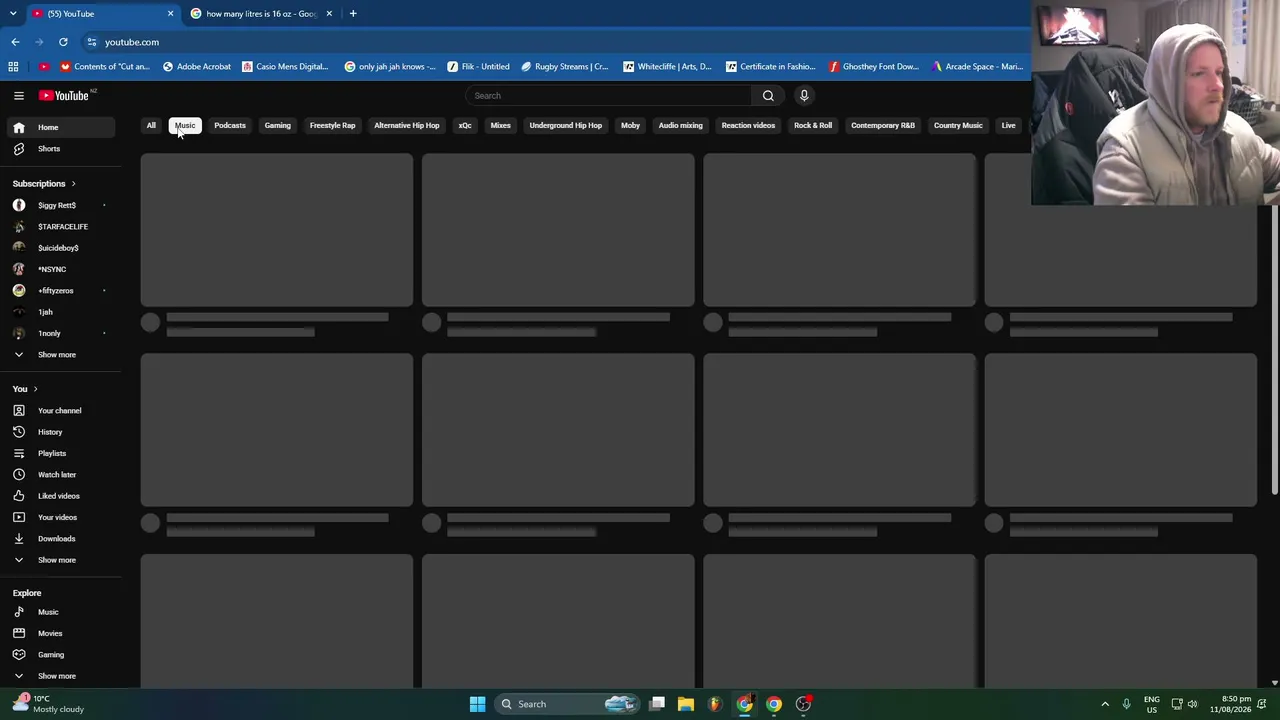Open the YouTube guide hamburger menu
The width and height of the screenshot is (1280, 720).
[x=19, y=96]
